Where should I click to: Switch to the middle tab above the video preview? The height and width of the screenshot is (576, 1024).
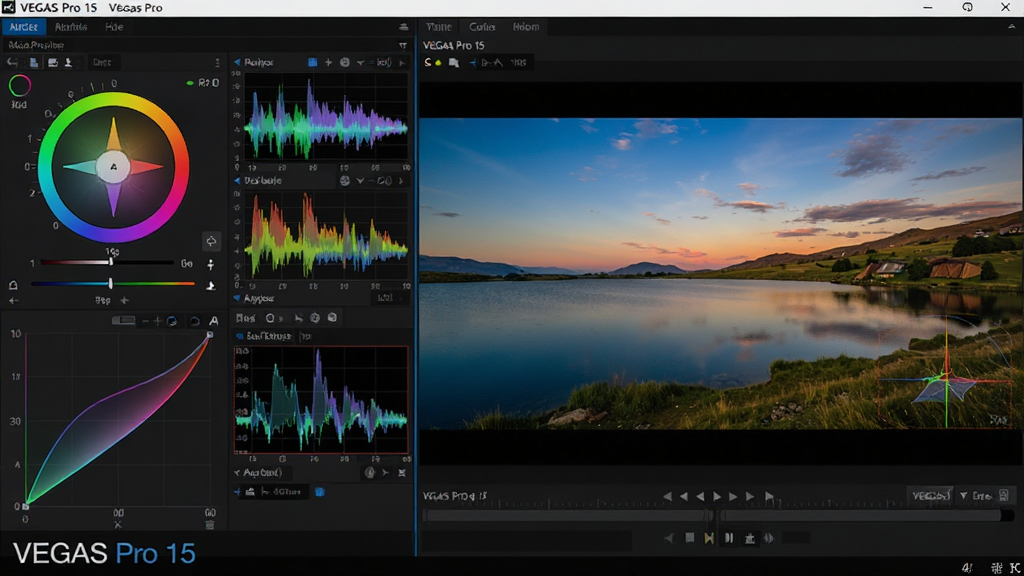(482, 27)
